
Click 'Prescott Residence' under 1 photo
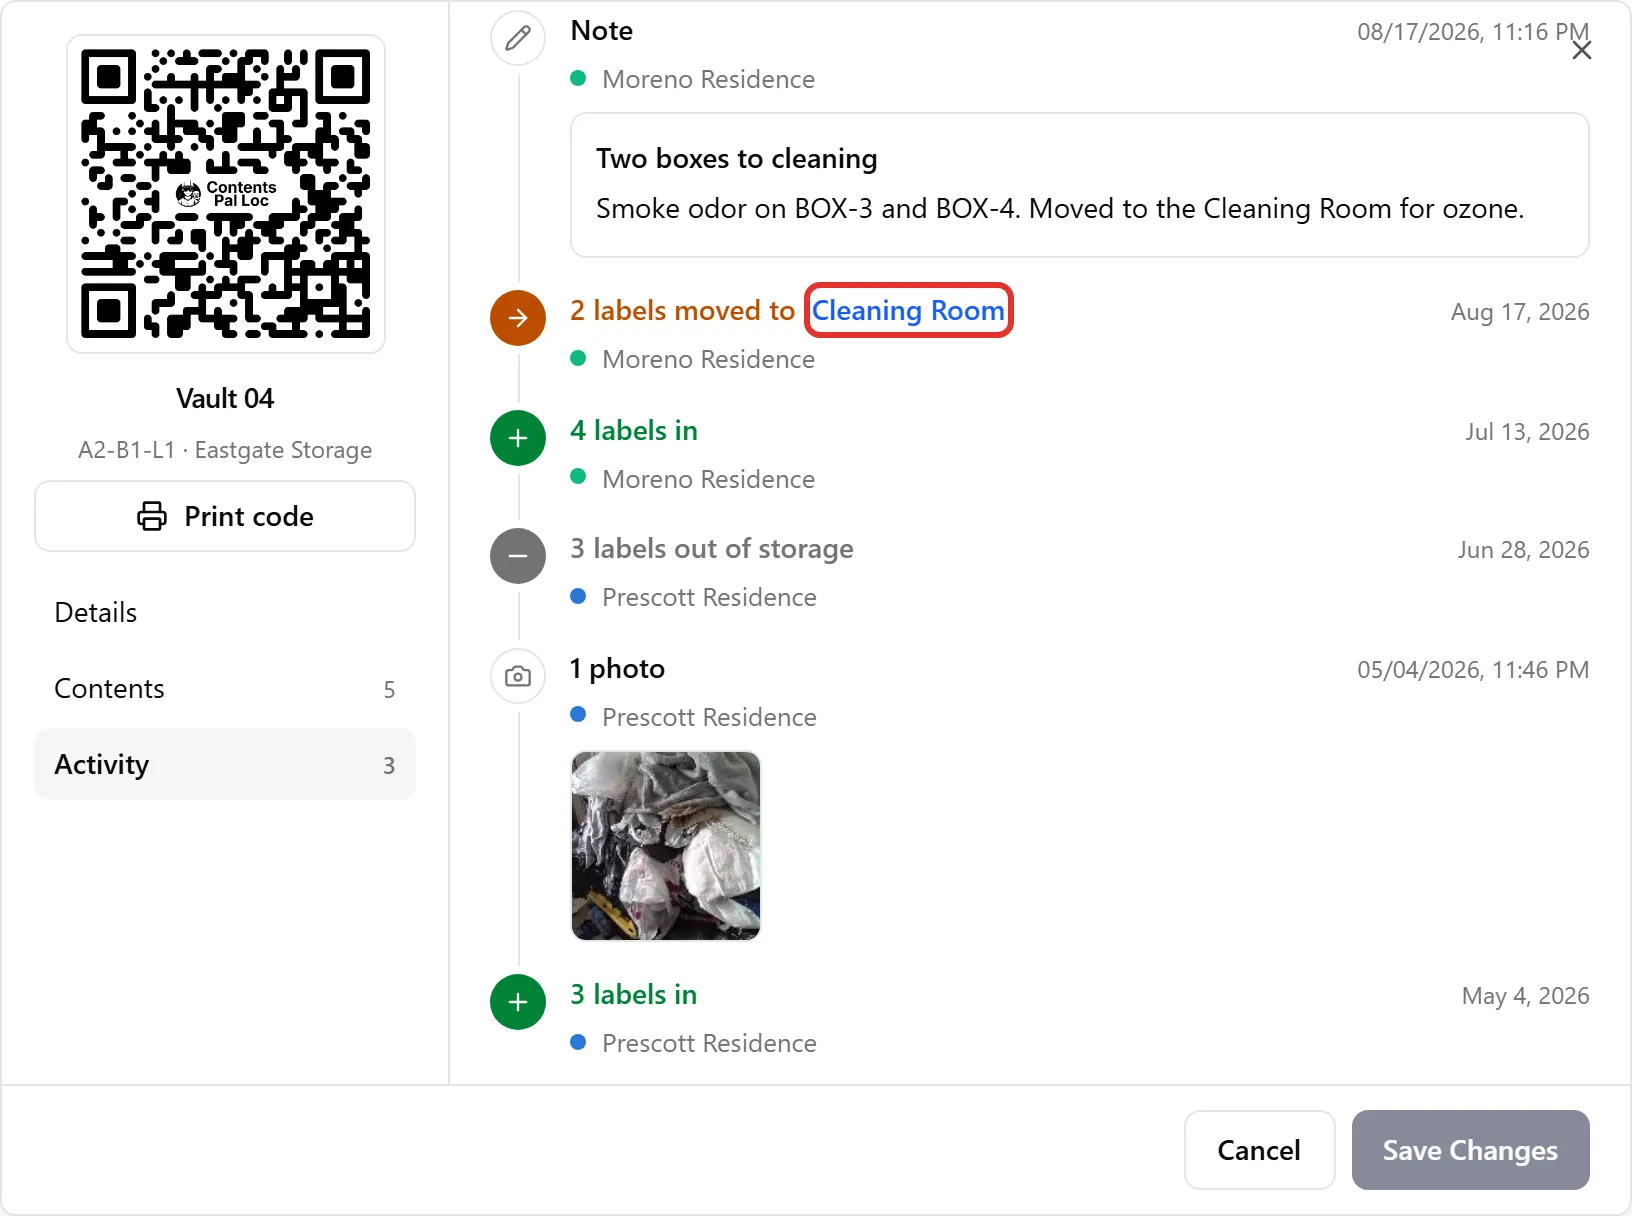click(709, 717)
